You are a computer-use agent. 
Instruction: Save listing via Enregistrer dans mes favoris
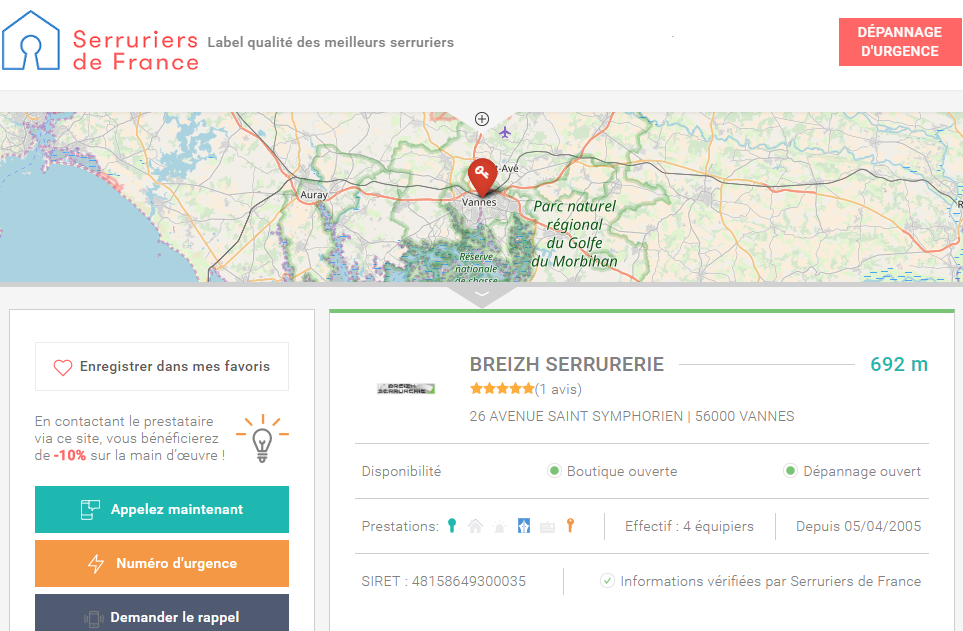162,366
